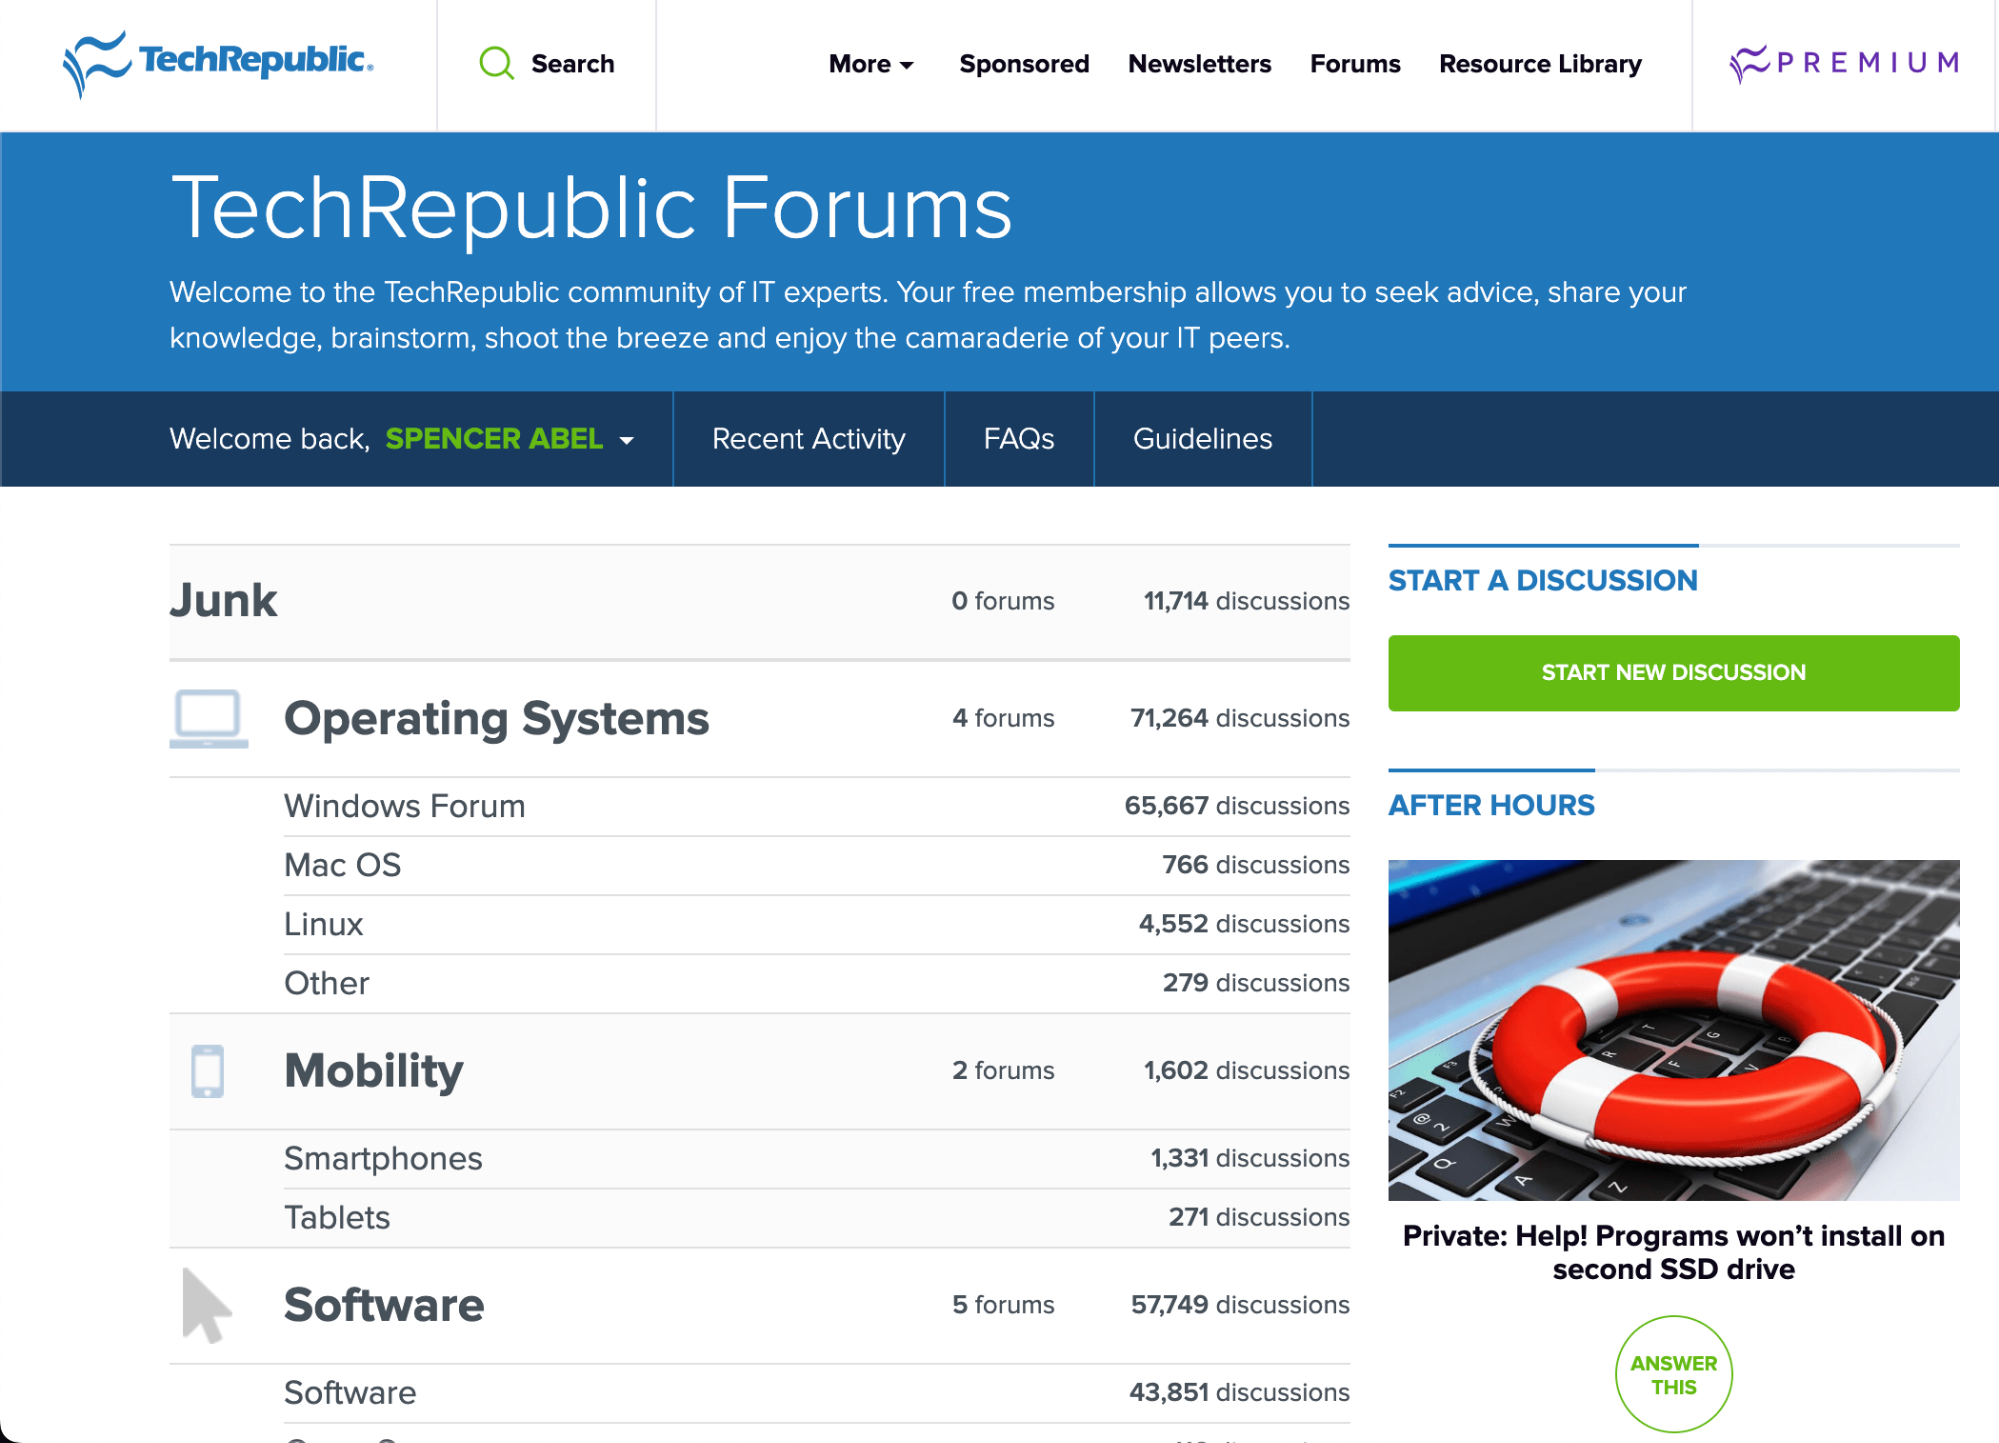Screen dimensions: 1999x1443
Task: Open the Operating Systems category heading
Action: 496,718
